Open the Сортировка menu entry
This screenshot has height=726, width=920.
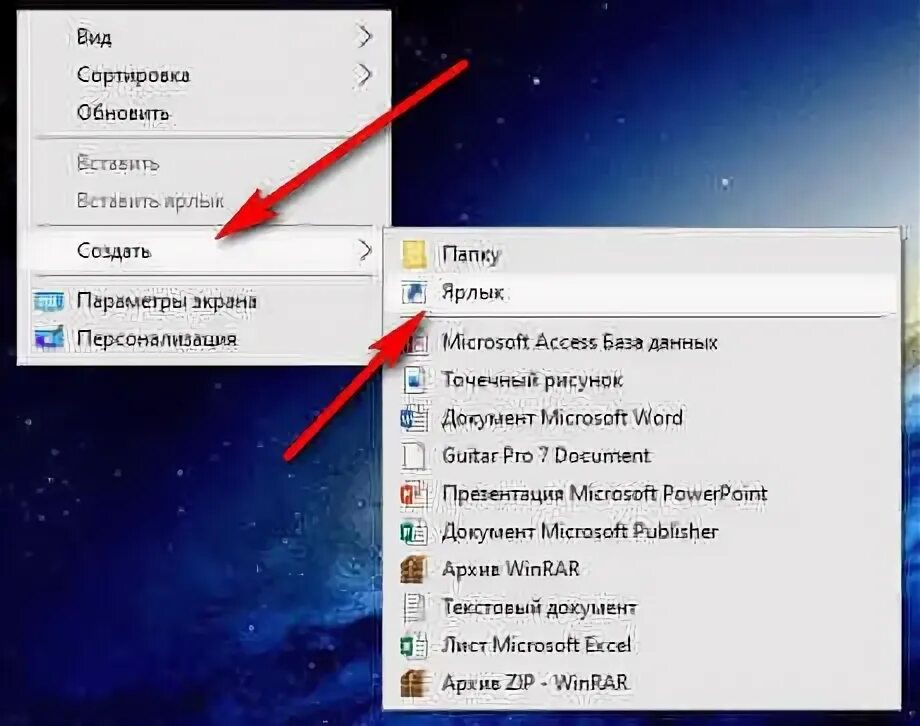pyautogui.click(x=204, y=75)
